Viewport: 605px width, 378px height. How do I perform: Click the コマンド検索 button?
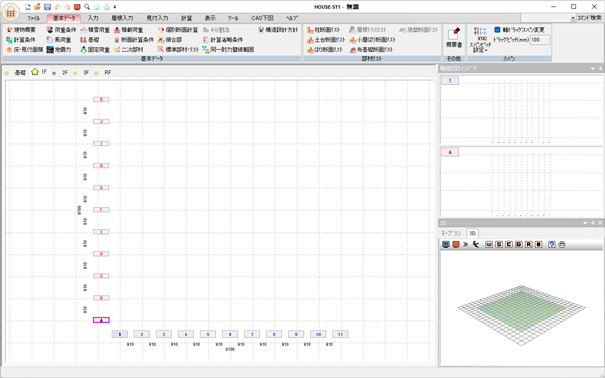(589, 18)
